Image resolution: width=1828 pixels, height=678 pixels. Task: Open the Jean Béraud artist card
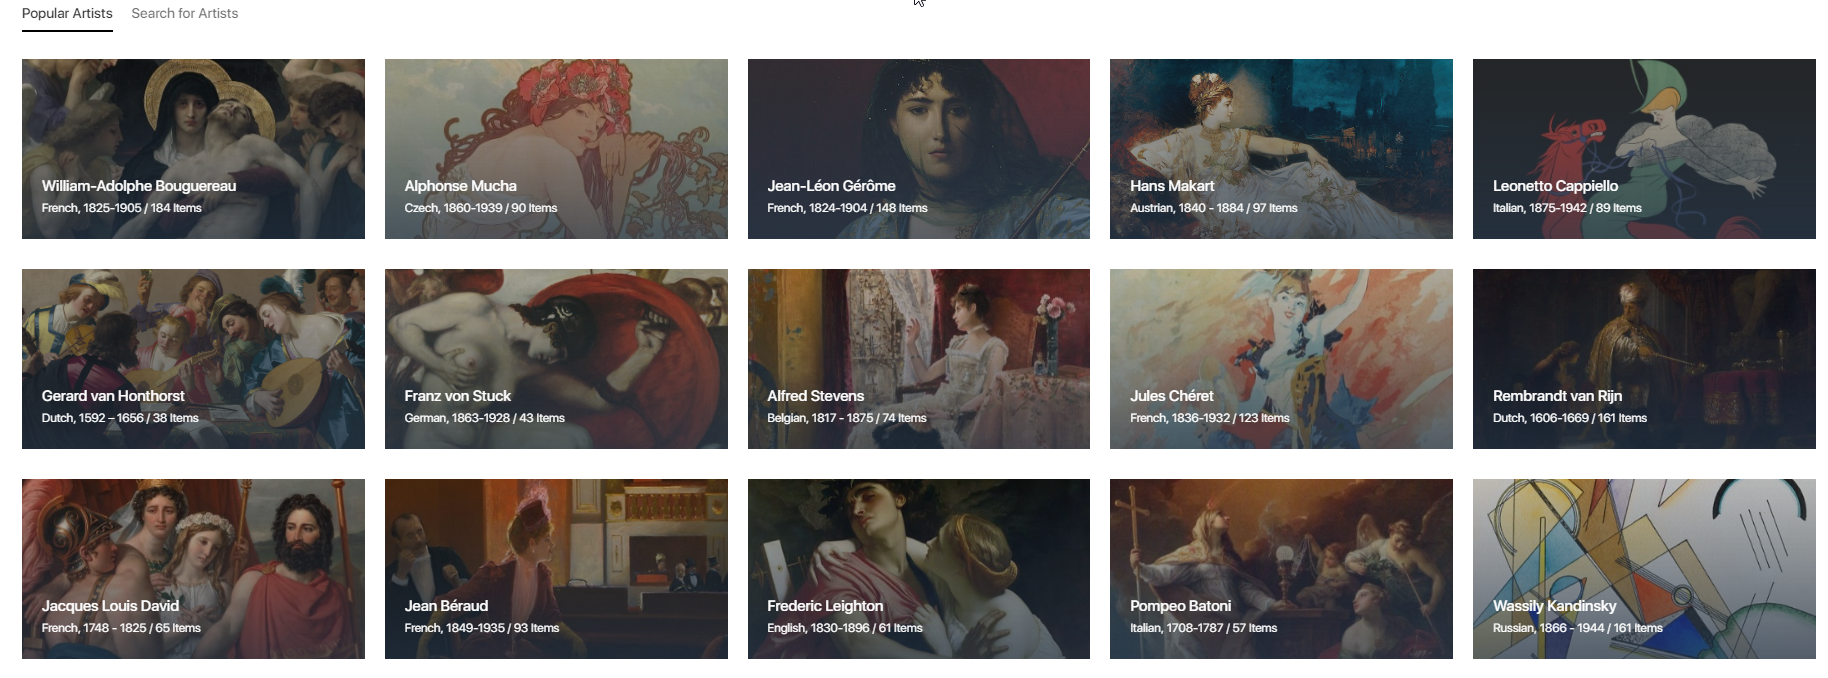pyautogui.click(x=556, y=569)
